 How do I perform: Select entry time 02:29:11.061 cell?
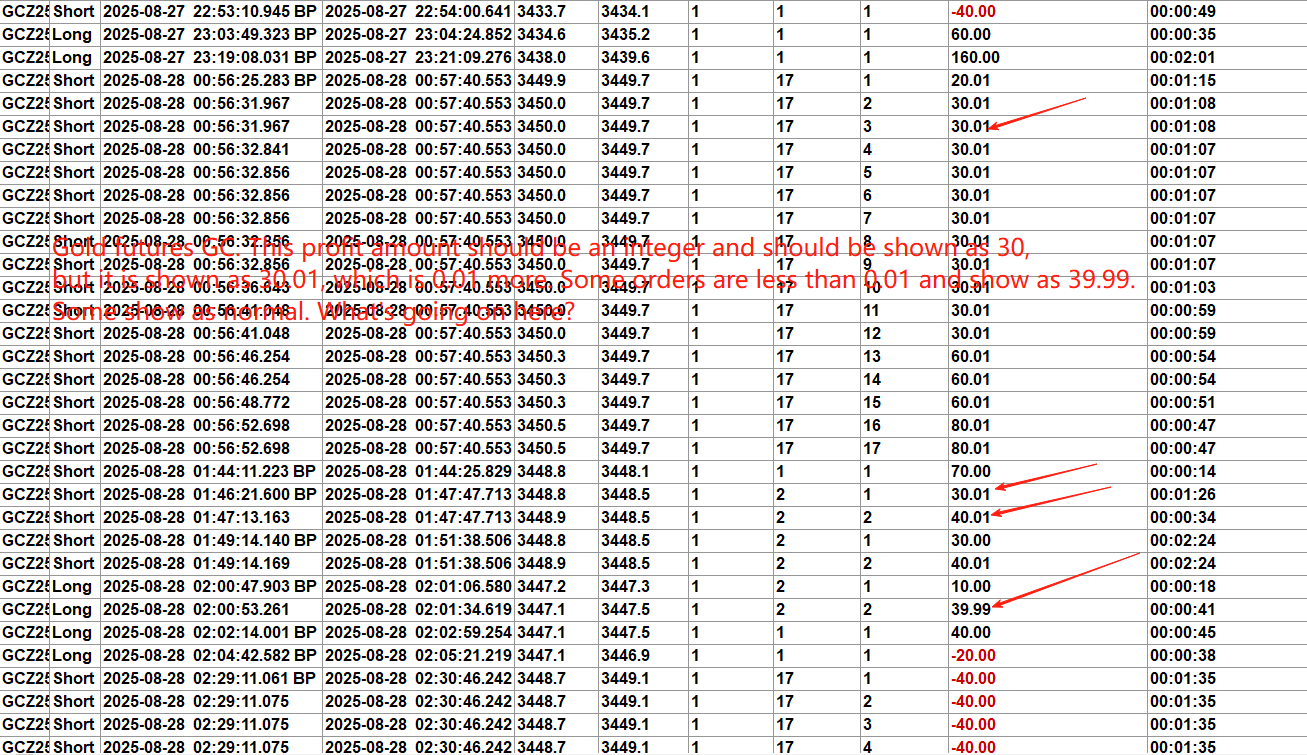pyautogui.click(x=211, y=678)
